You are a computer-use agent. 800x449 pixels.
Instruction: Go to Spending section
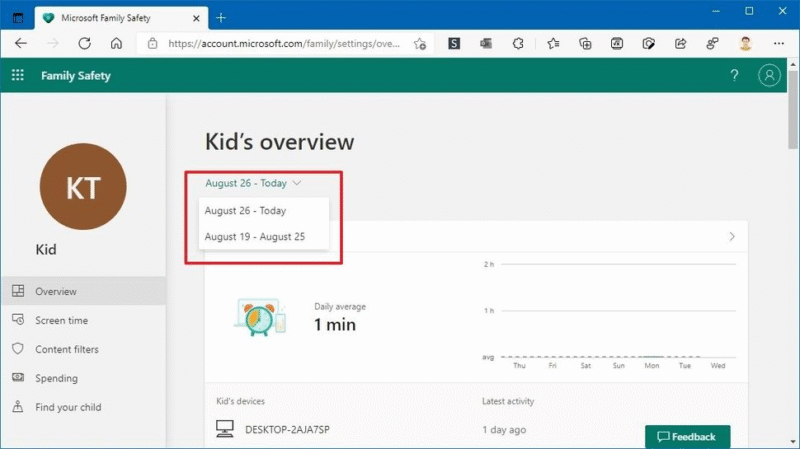pos(56,378)
